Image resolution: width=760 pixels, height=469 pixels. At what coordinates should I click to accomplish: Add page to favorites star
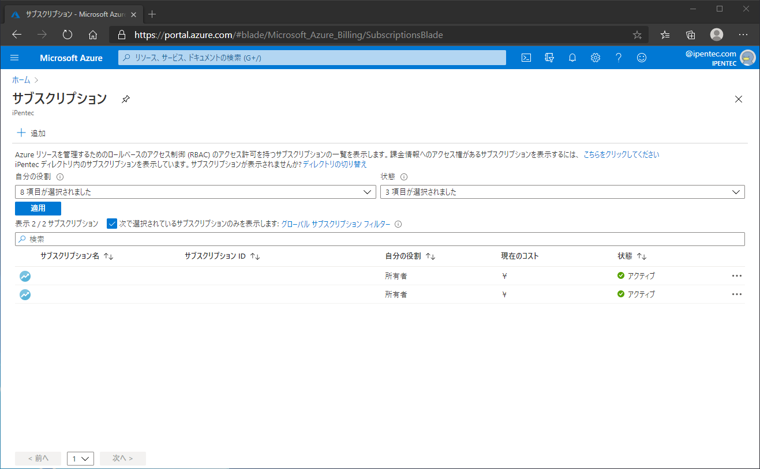pos(637,35)
